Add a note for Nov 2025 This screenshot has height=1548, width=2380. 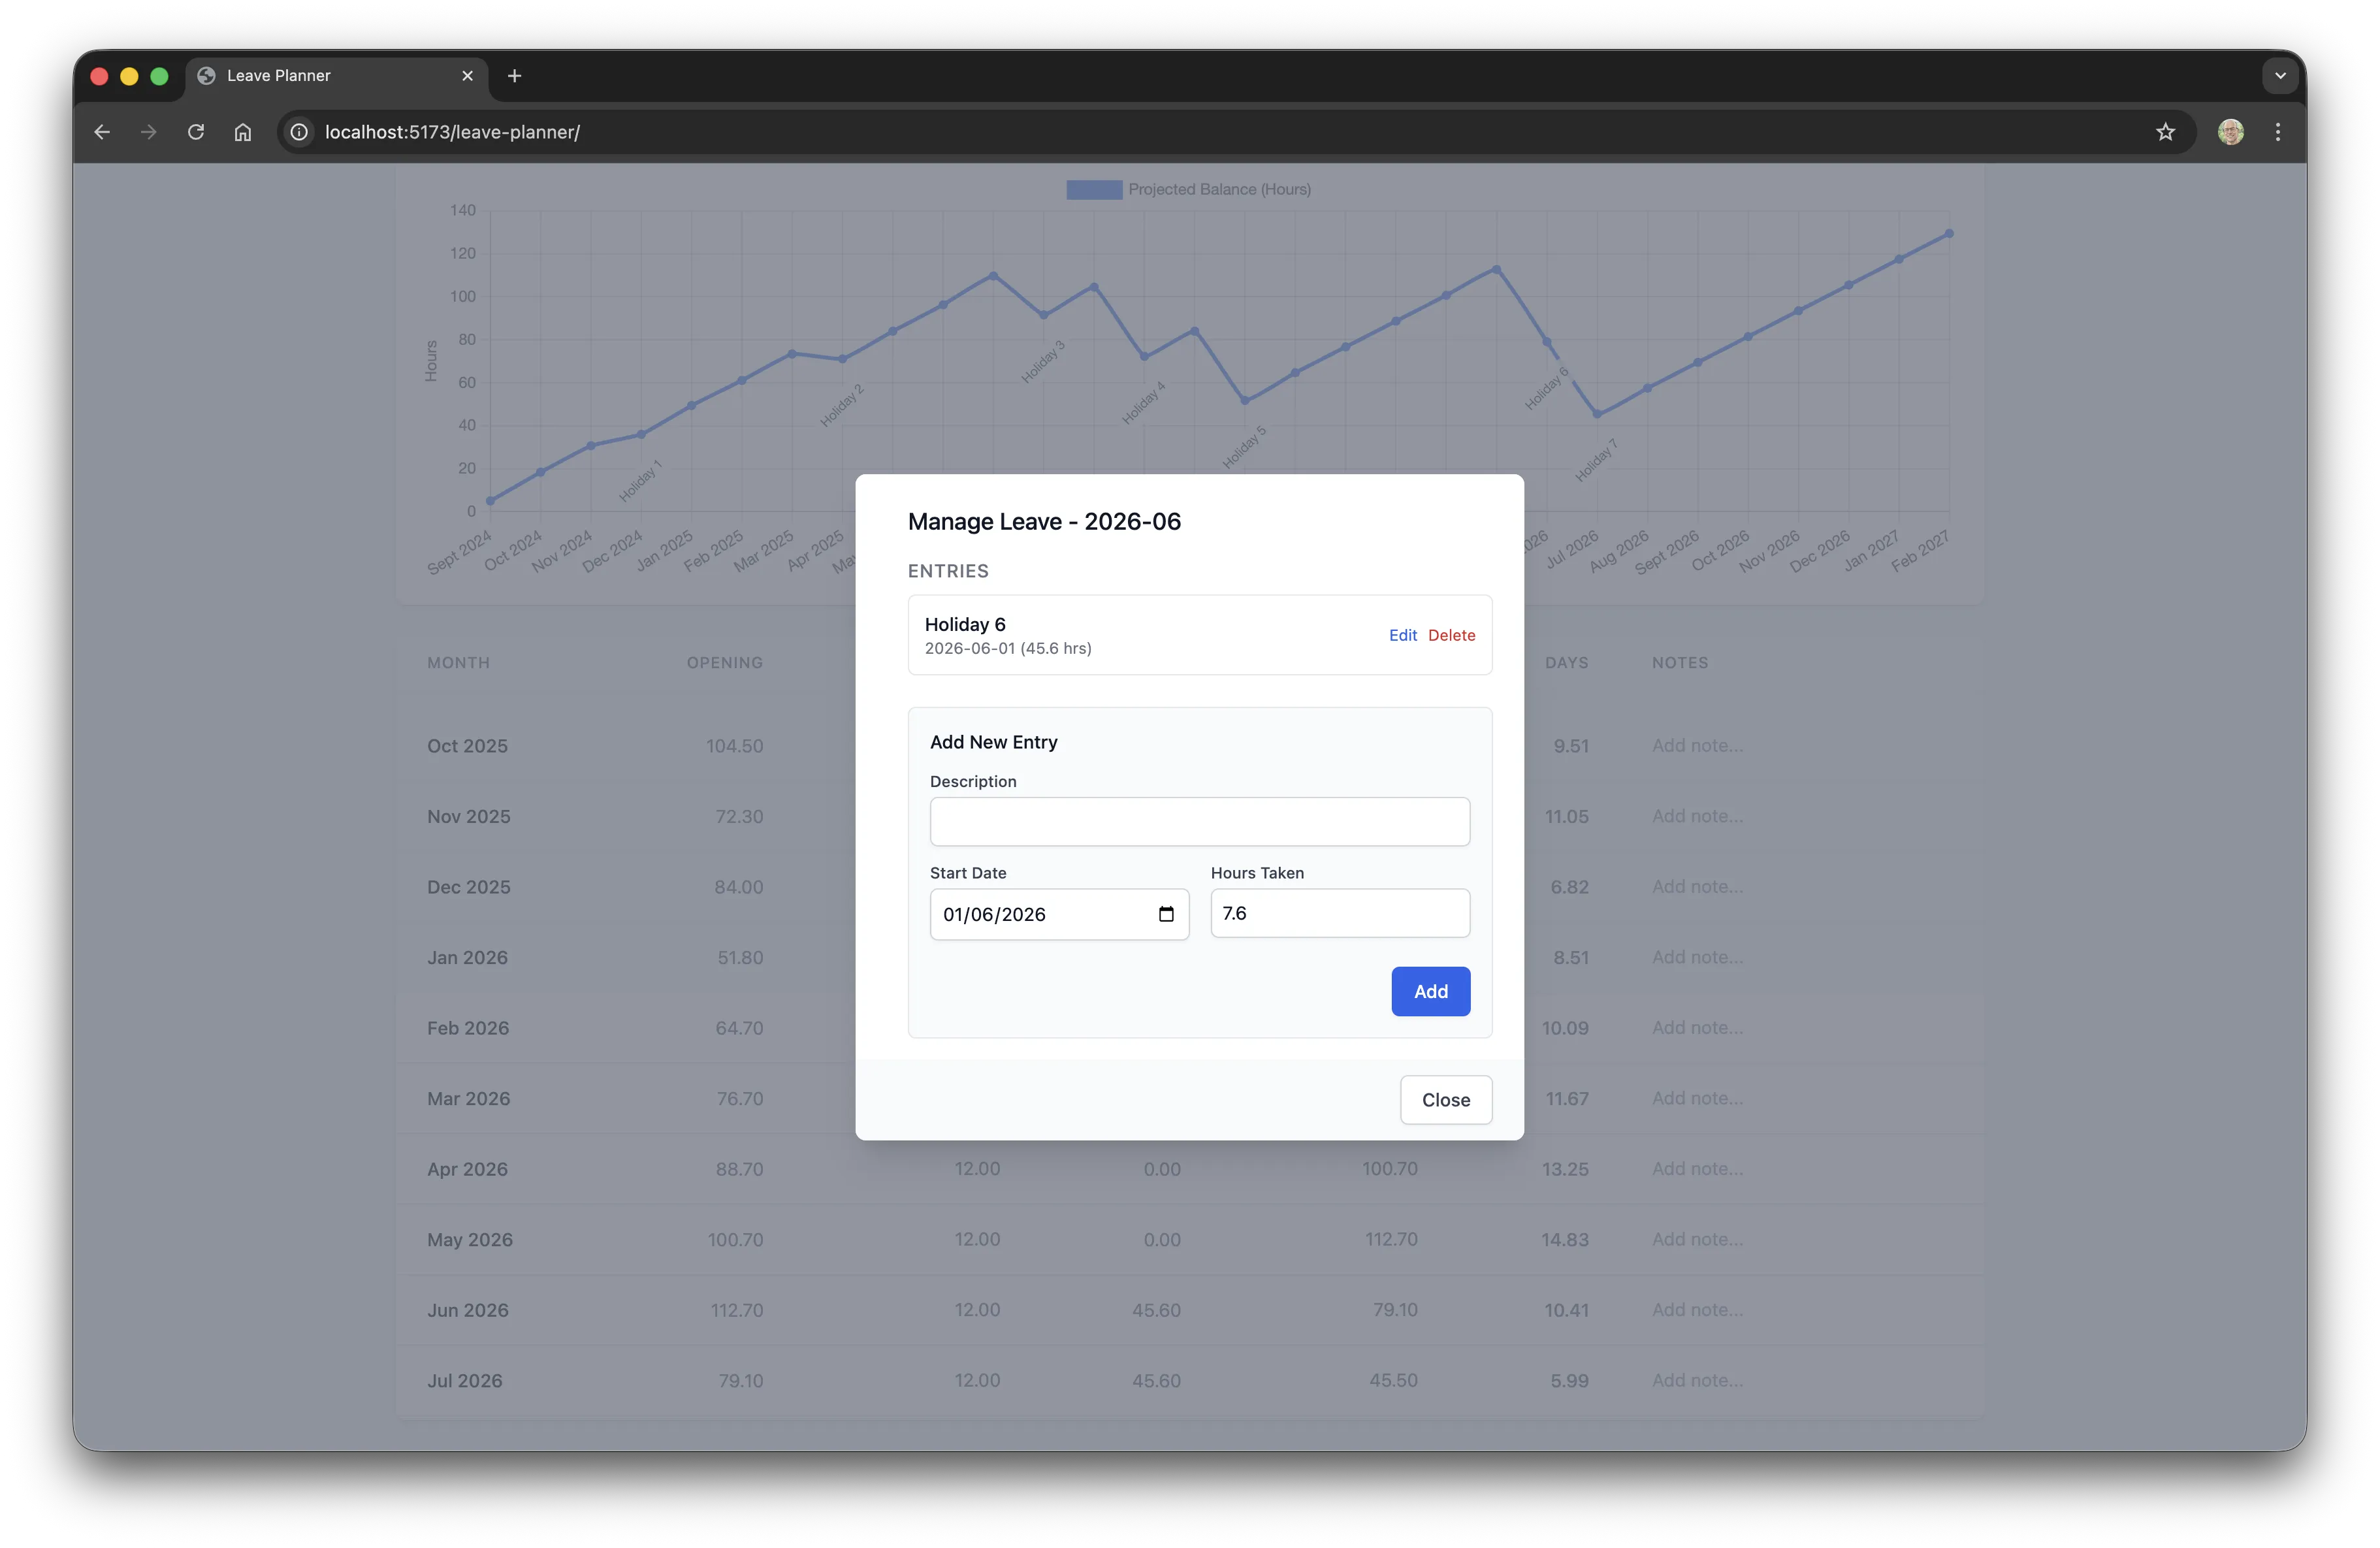point(1697,816)
